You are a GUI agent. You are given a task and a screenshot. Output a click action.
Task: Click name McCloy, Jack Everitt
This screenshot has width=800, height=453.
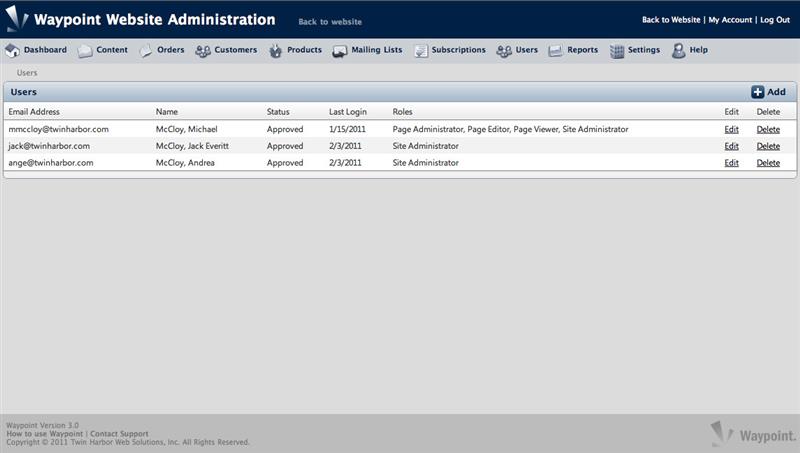tap(192, 146)
